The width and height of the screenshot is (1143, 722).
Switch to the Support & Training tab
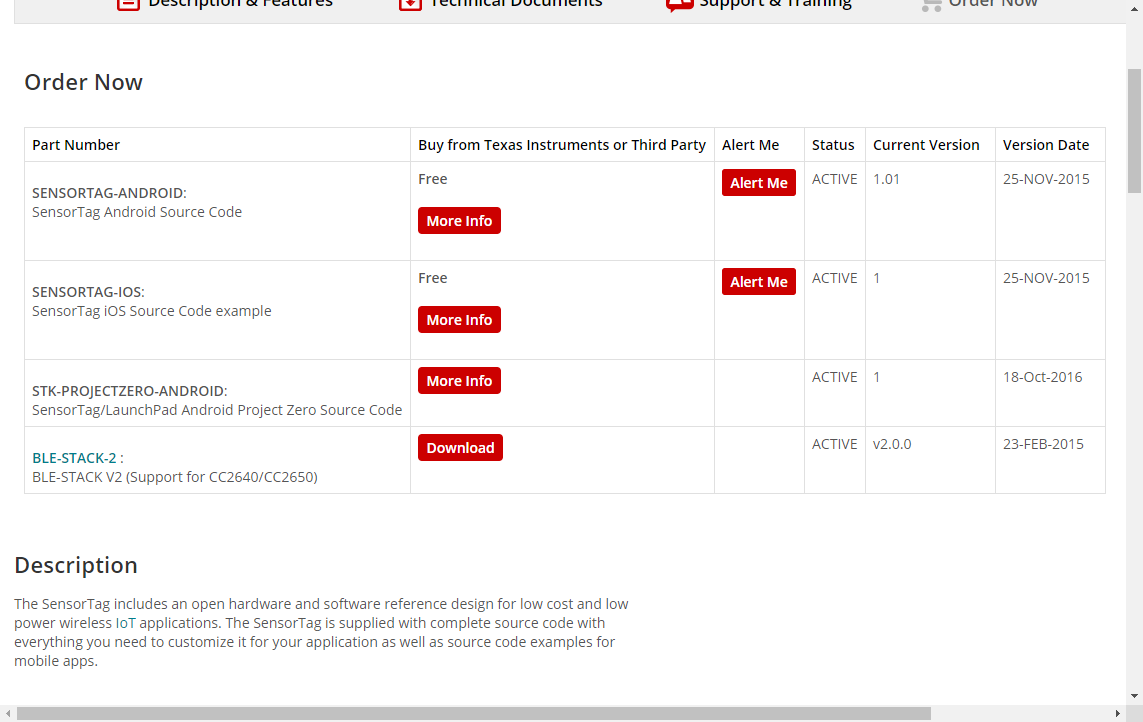(x=775, y=4)
